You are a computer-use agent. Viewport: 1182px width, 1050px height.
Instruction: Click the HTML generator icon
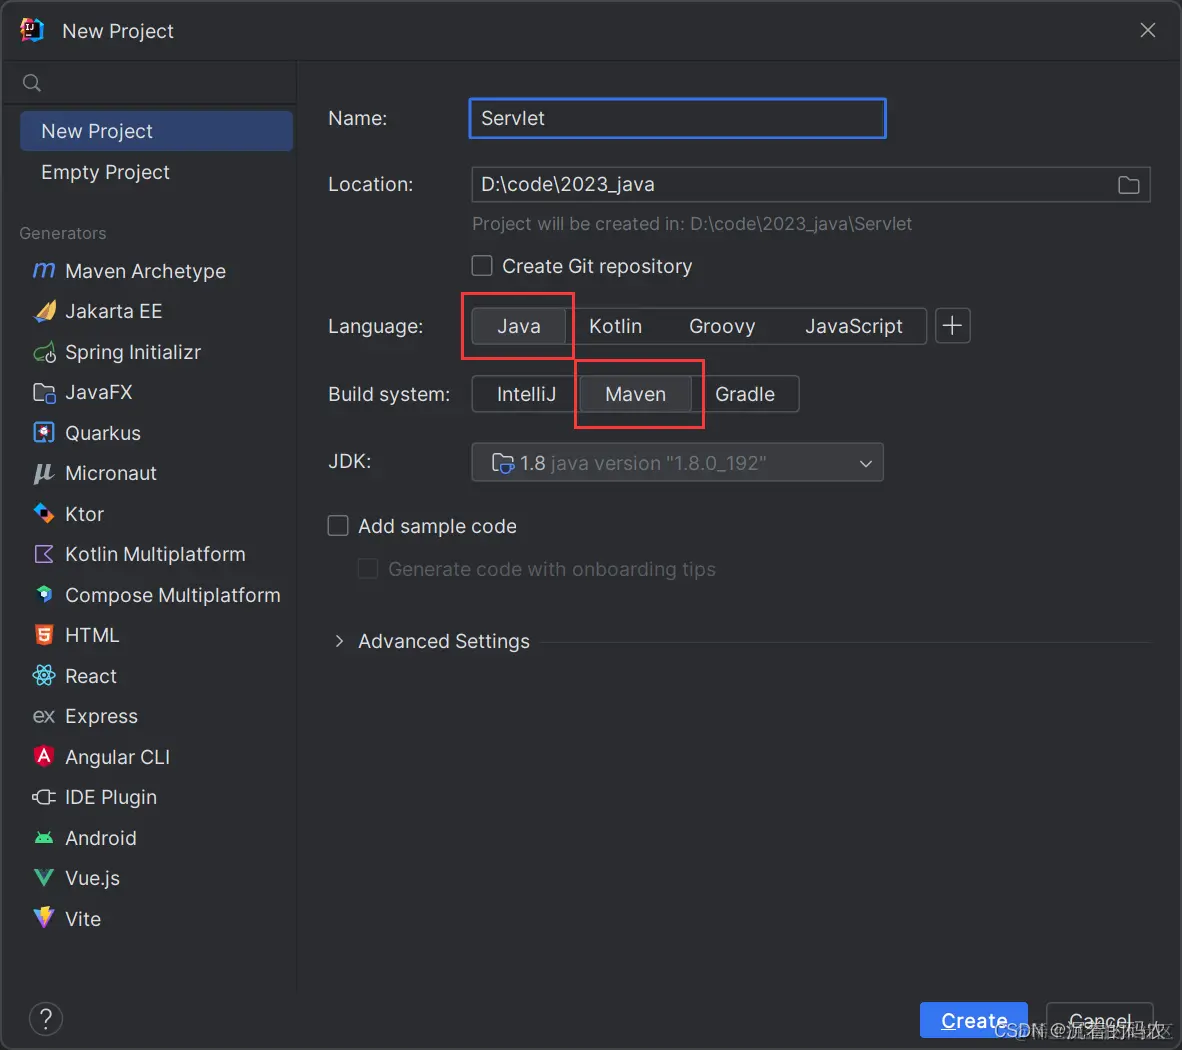click(x=44, y=635)
